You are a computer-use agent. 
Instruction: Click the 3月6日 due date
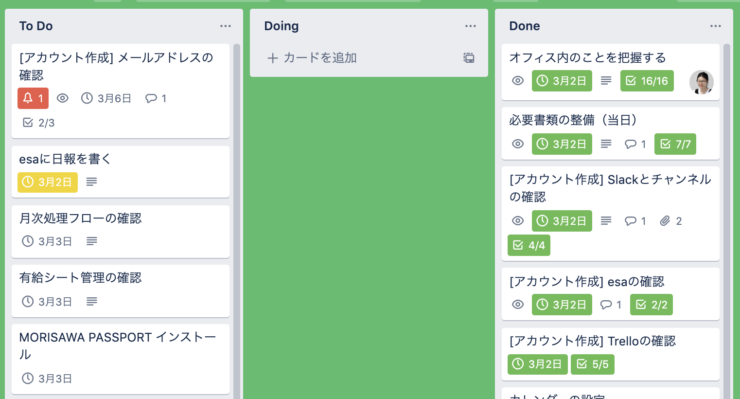106,98
